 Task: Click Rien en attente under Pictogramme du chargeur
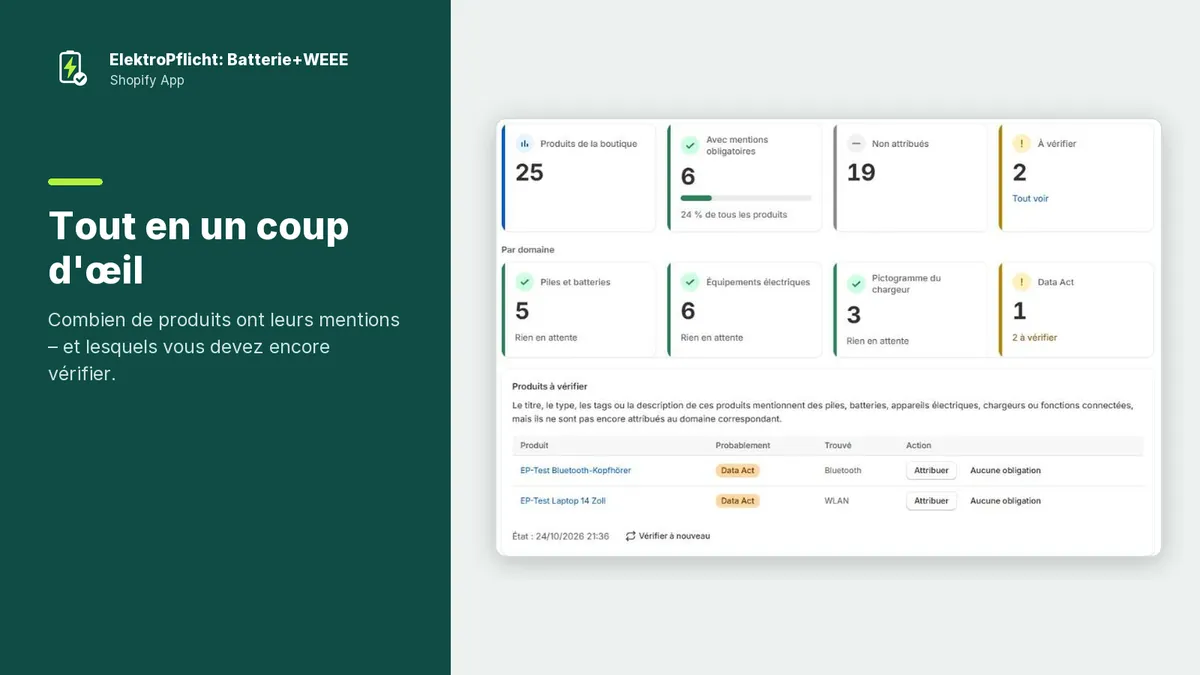point(878,341)
